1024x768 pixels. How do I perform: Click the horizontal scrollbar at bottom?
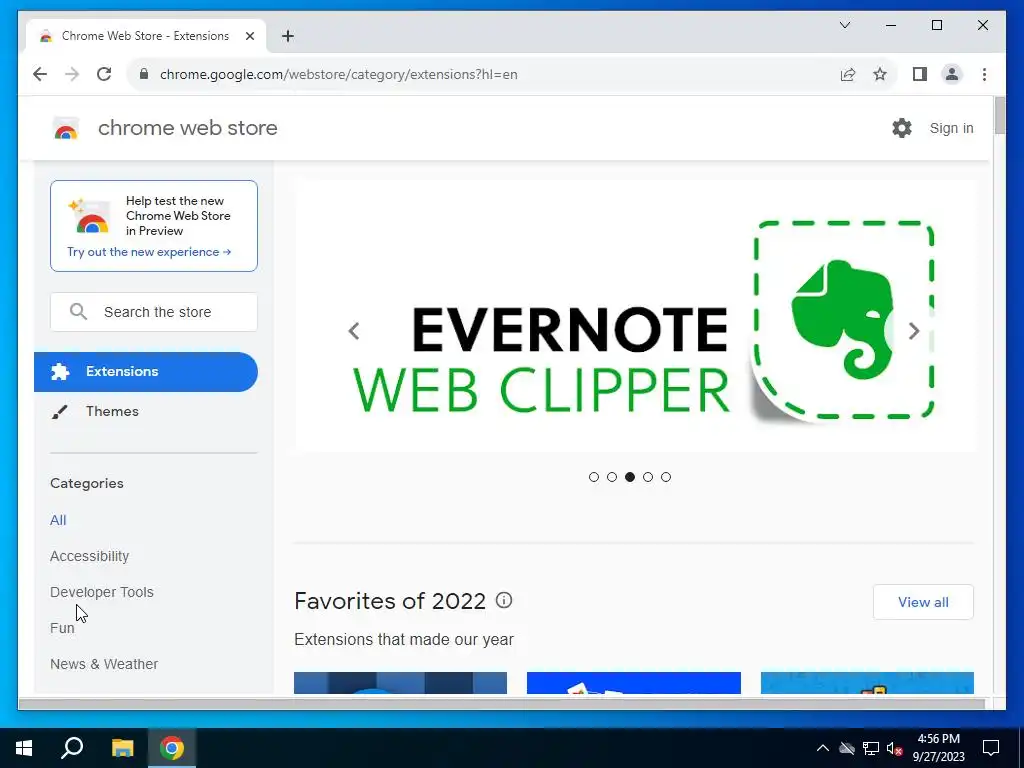pyautogui.click(x=501, y=703)
